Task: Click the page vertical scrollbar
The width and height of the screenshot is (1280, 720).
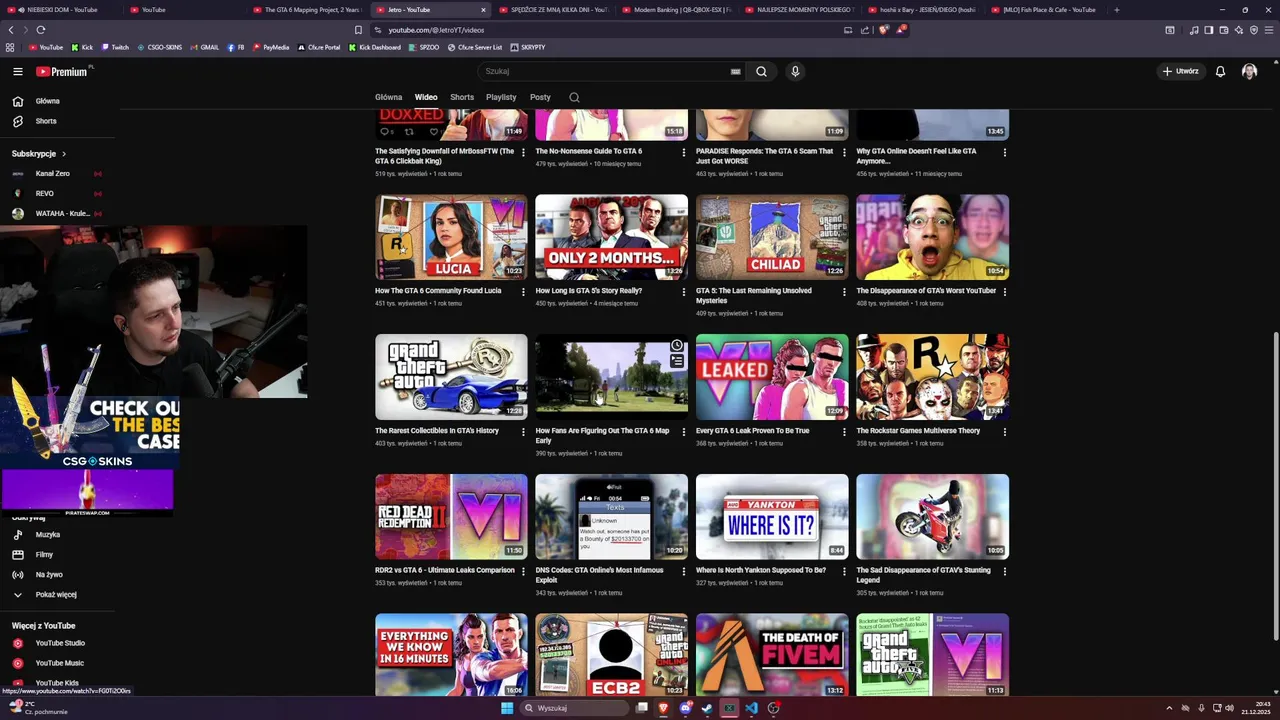Action: tap(1275, 485)
